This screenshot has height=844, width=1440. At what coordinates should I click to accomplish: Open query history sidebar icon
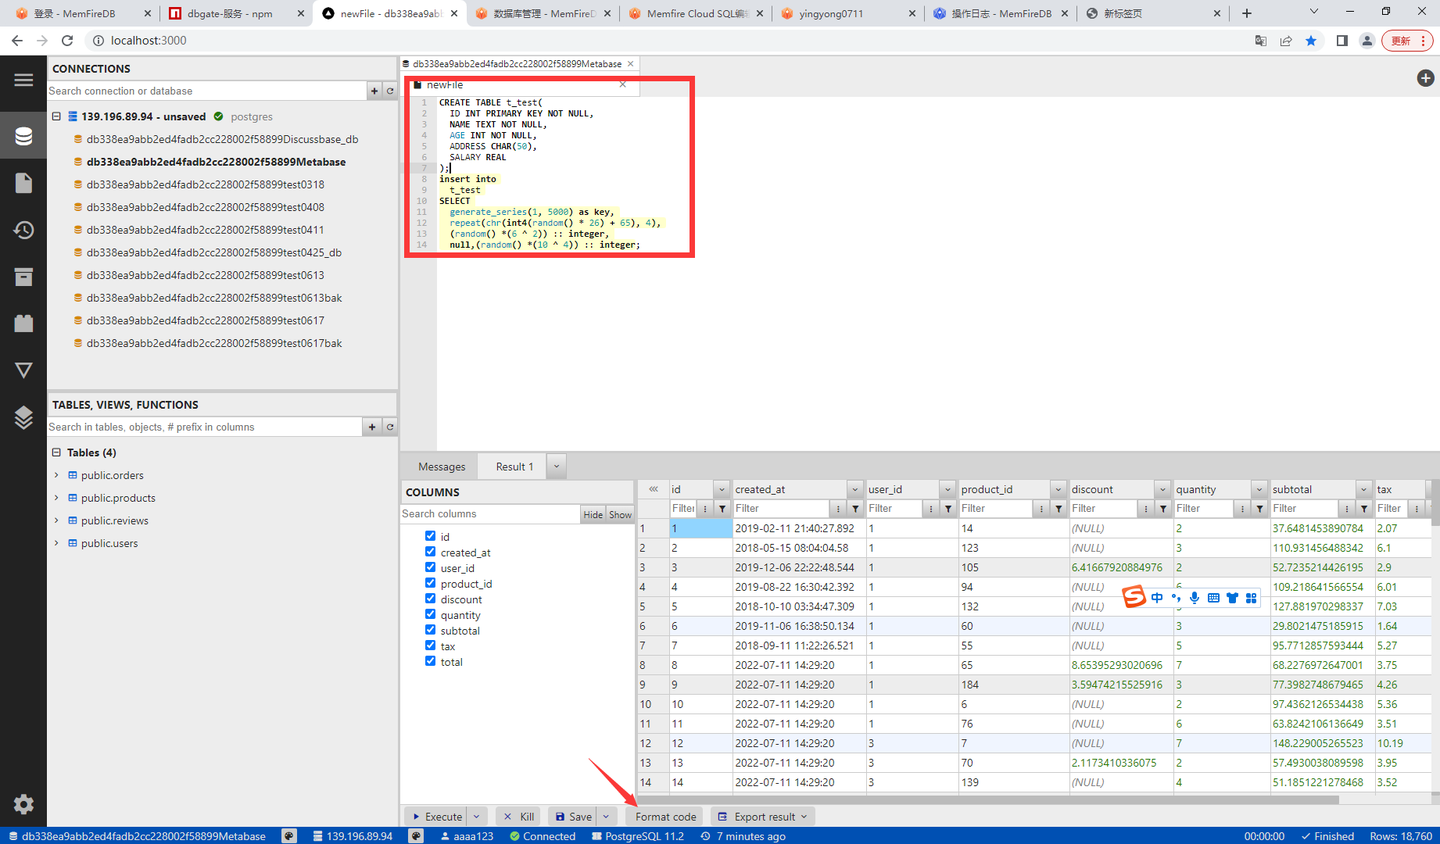(x=23, y=230)
